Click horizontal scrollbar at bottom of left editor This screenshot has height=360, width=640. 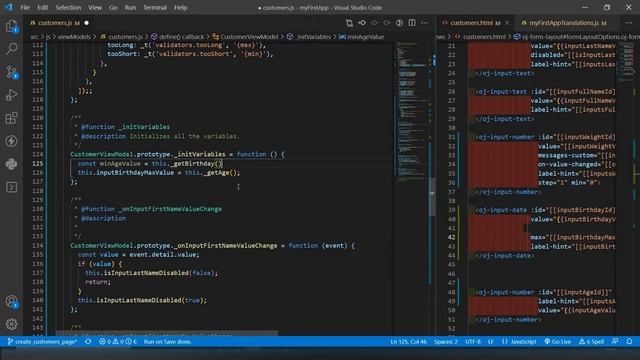167,333
